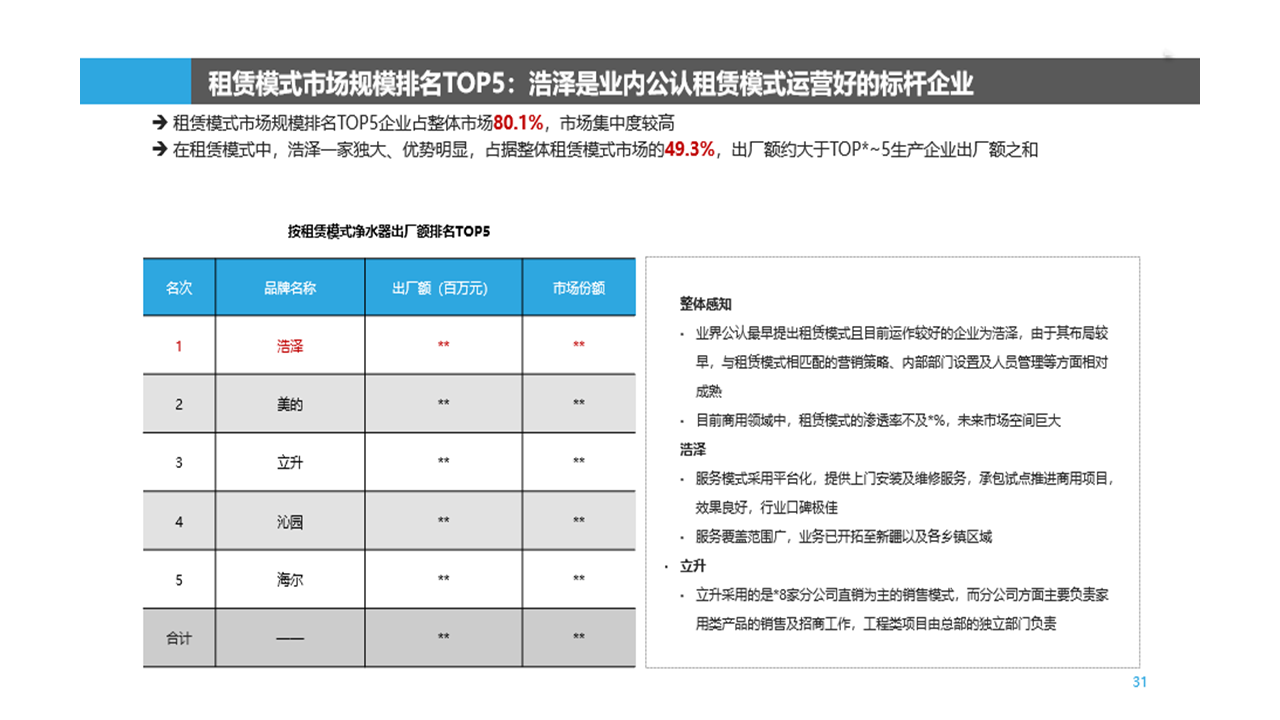Select the 立升 cell in the table
Screen dimensions: 1280x720
[290, 462]
